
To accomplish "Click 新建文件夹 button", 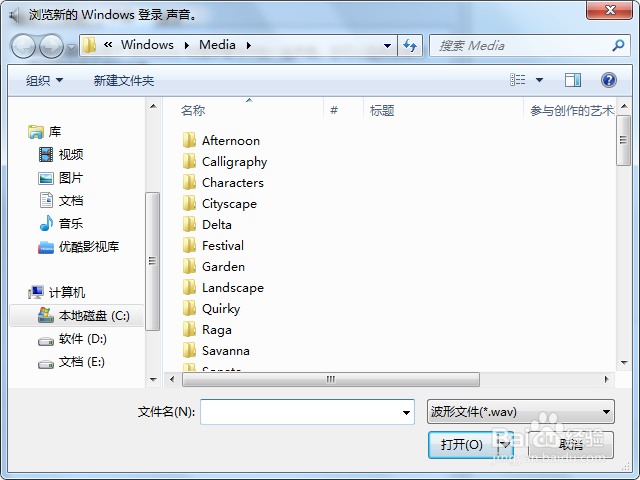I will [124, 80].
